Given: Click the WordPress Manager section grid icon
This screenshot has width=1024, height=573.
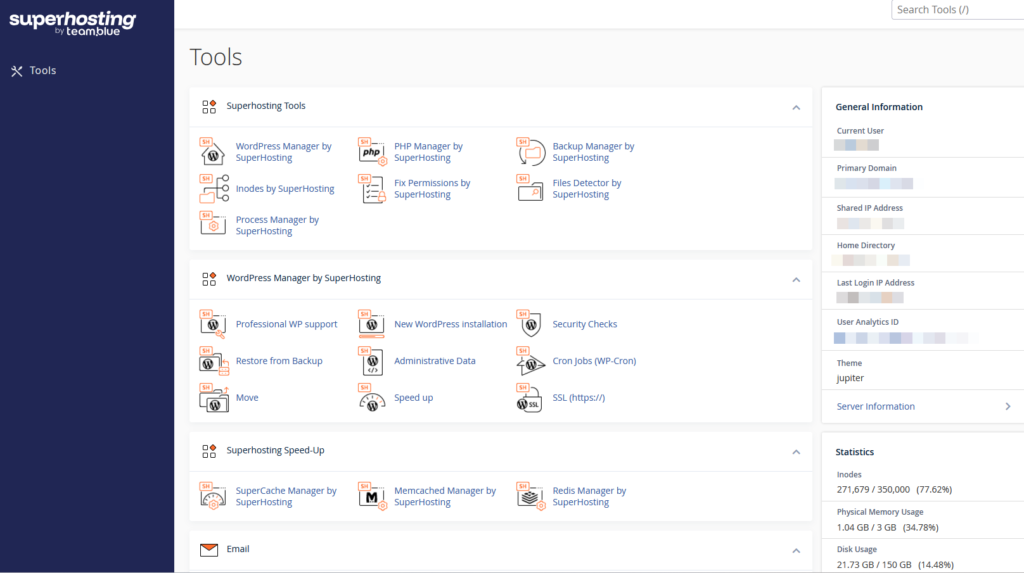Looking at the screenshot, I should [209, 279].
